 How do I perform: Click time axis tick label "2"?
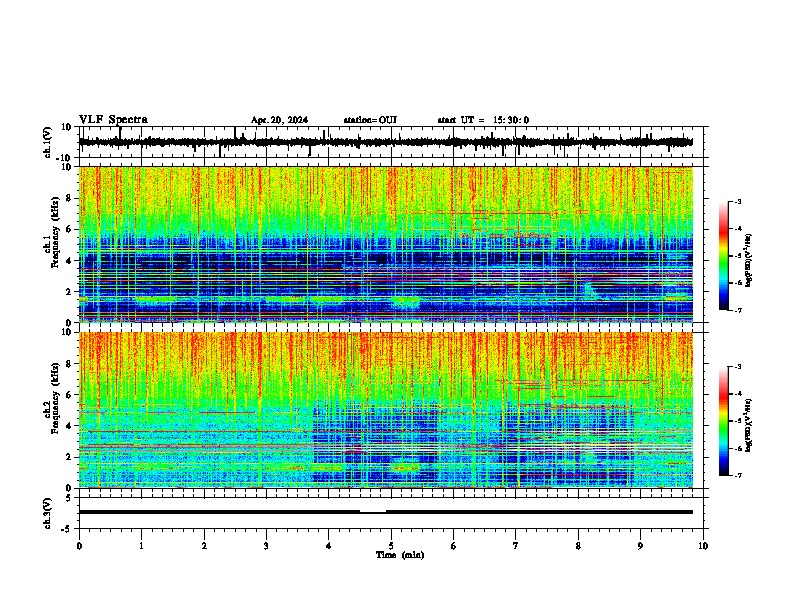point(204,546)
